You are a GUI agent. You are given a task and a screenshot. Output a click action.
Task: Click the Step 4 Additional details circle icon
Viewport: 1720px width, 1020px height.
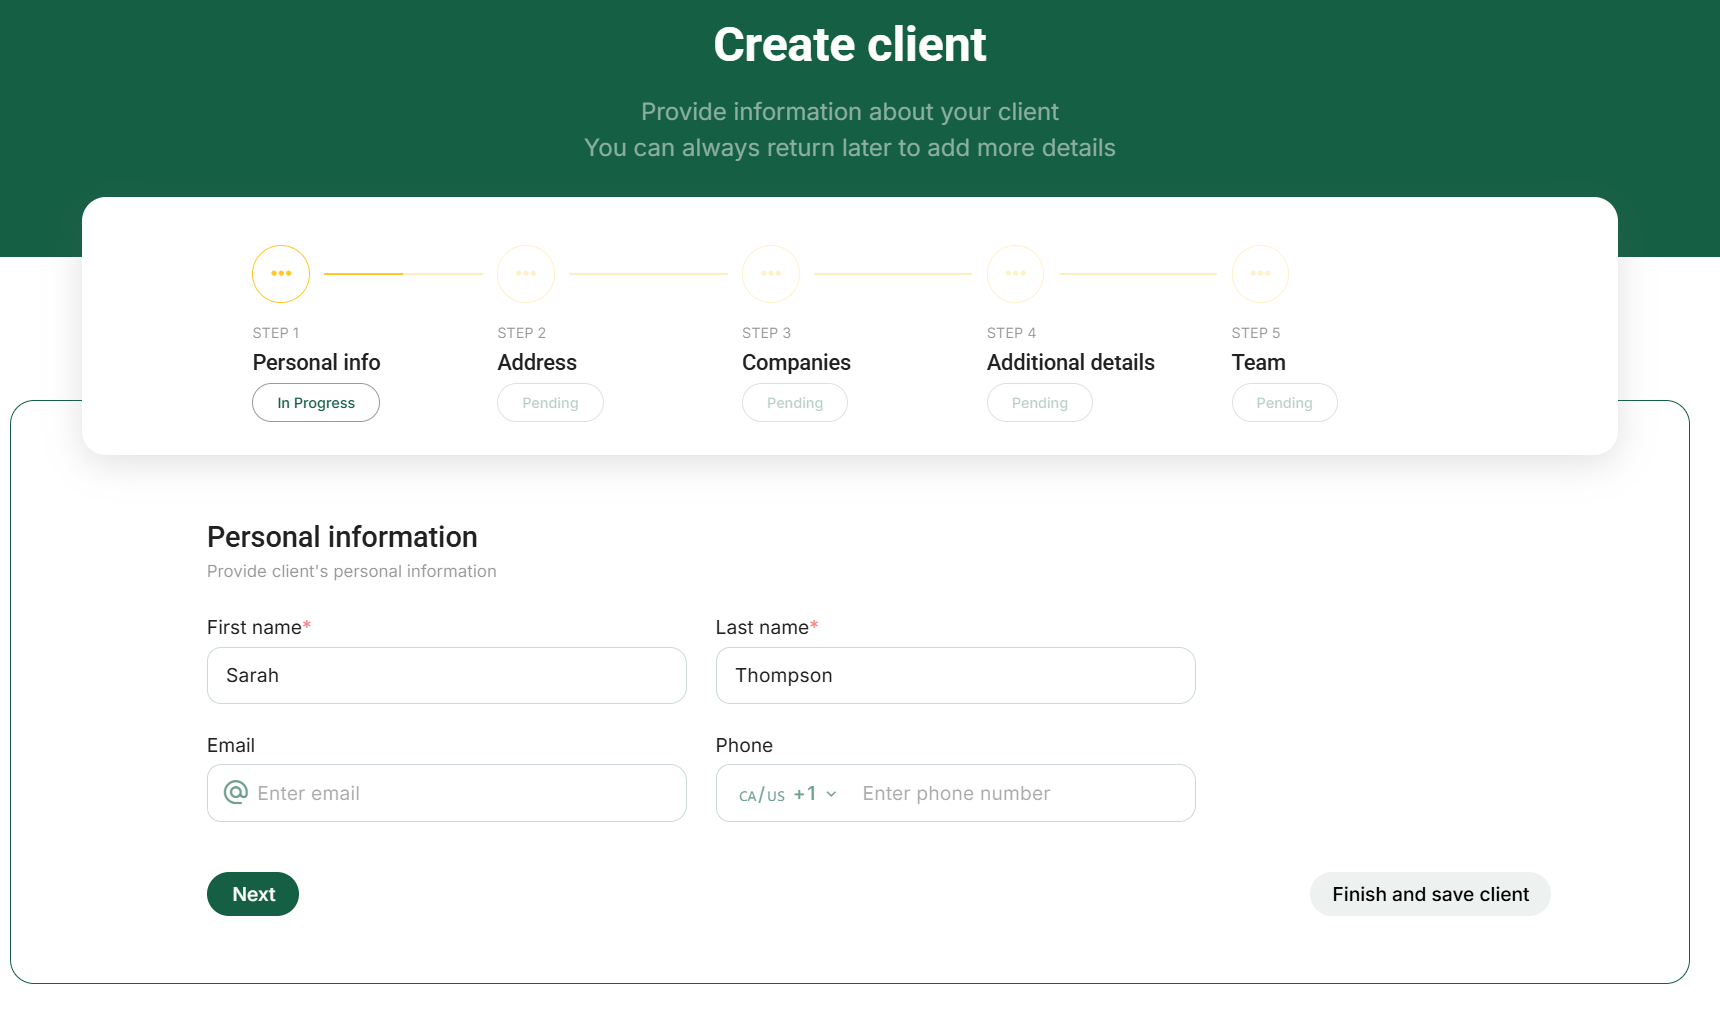click(x=1016, y=274)
